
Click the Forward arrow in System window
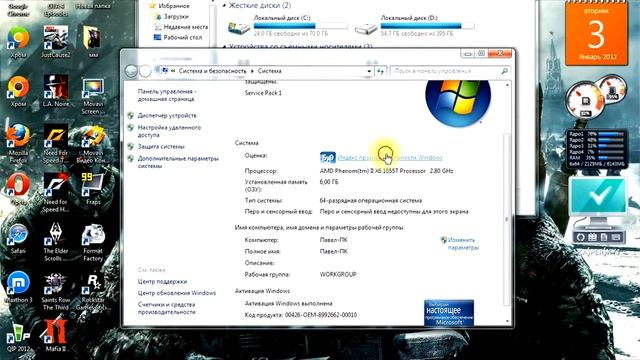click(x=145, y=71)
